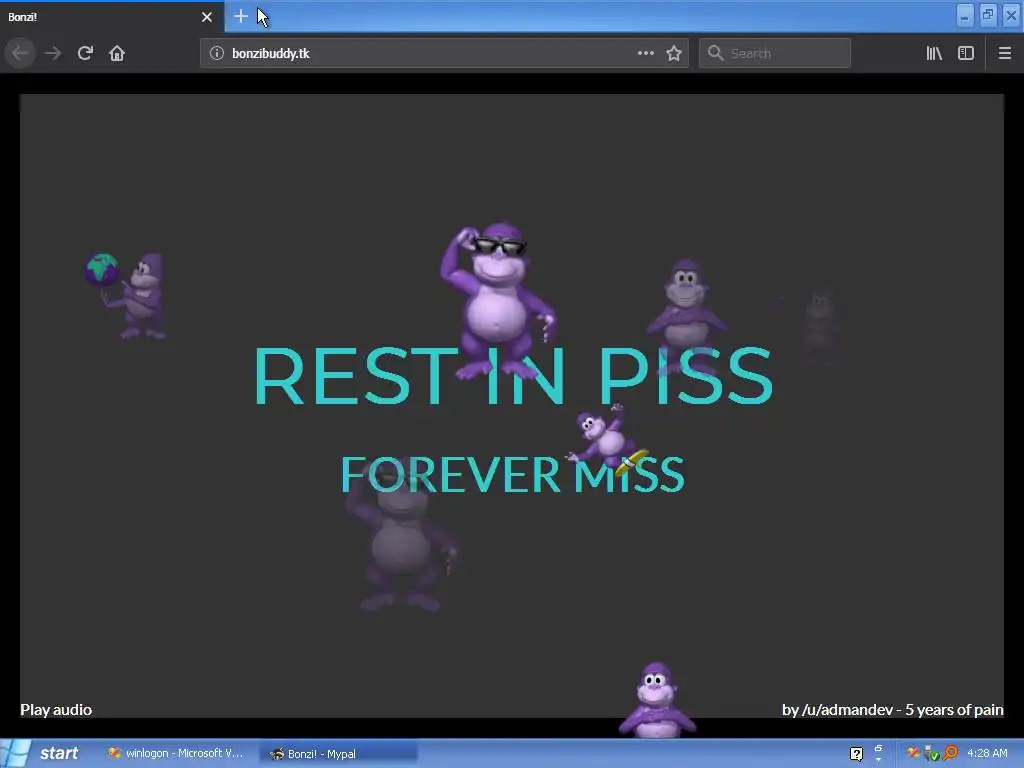Click the FOREVER MISS text

pos(513,474)
